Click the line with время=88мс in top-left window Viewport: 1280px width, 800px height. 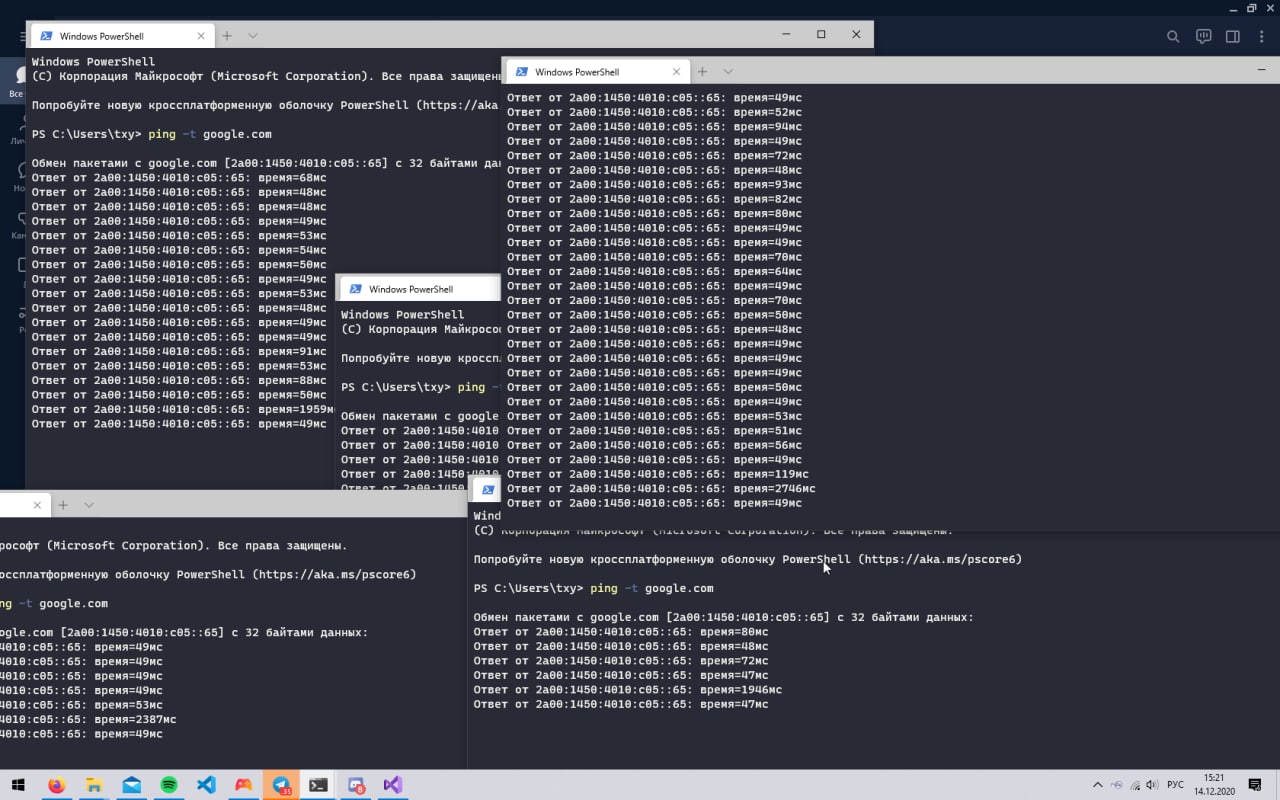click(179, 380)
